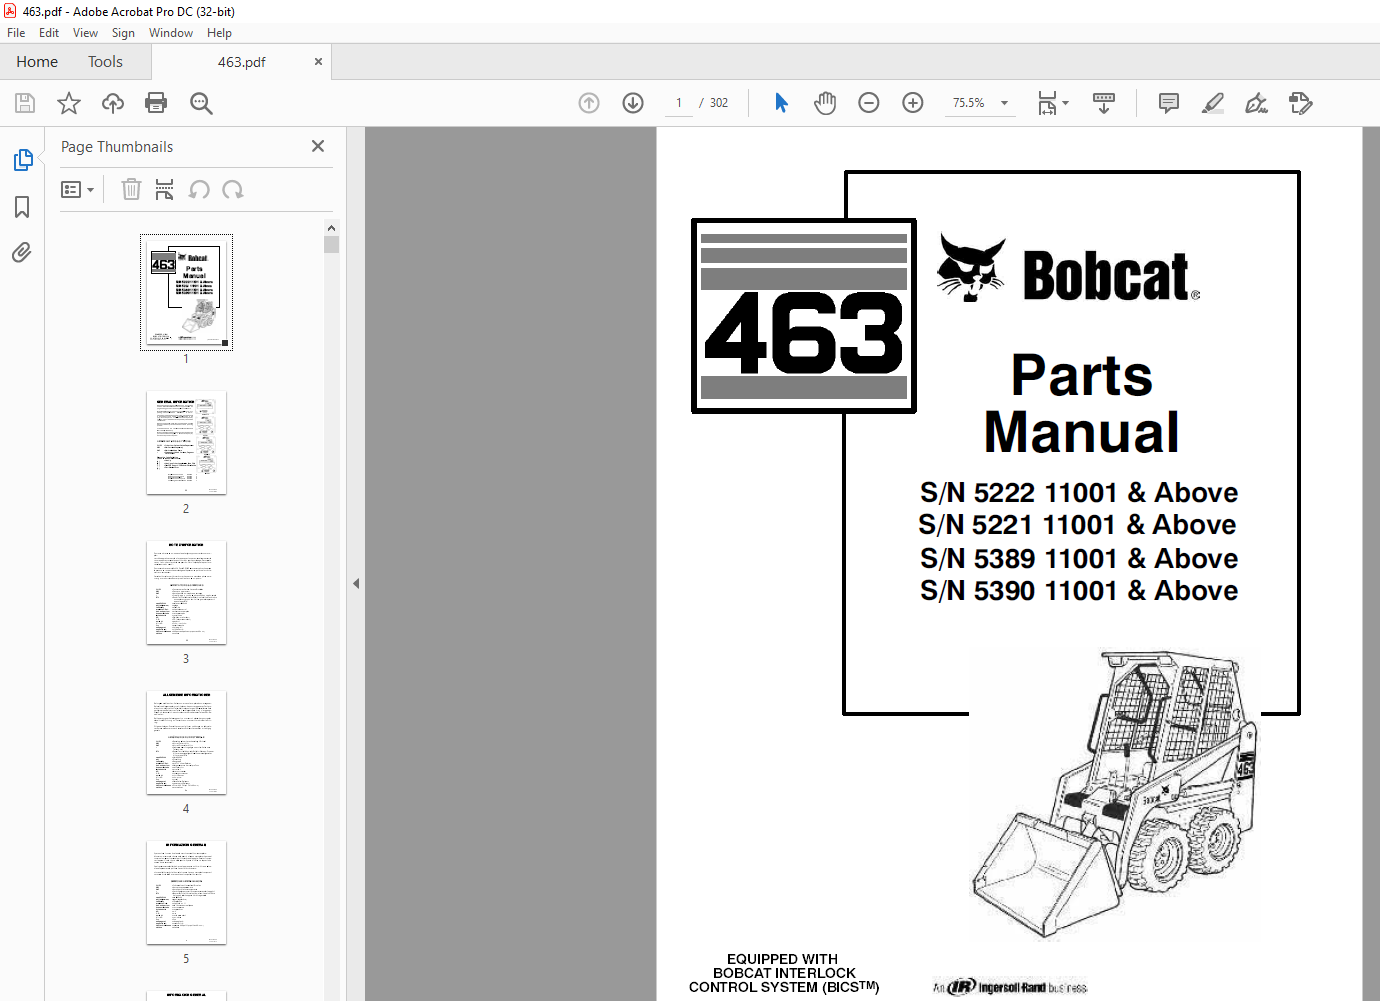This screenshot has height=1001, width=1380.
Task: Open the Window menu
Action: [171, 33]
